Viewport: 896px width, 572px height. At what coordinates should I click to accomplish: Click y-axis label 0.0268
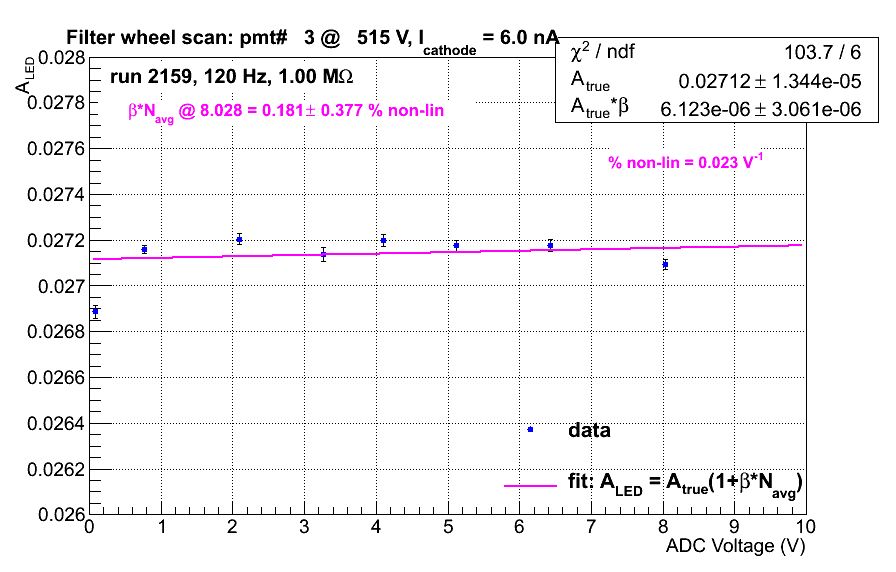pyautogui.click(x=56, y=331)
